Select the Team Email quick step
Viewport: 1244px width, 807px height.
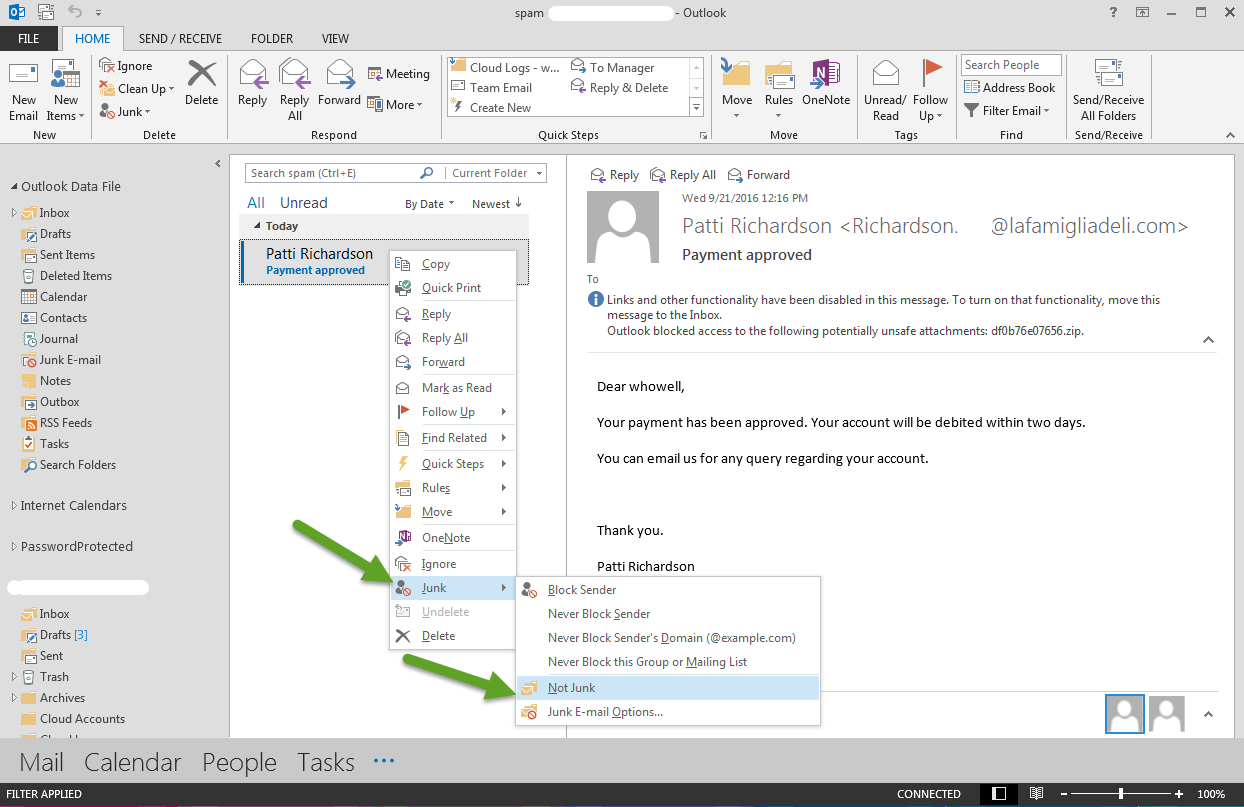coord(491,88)
